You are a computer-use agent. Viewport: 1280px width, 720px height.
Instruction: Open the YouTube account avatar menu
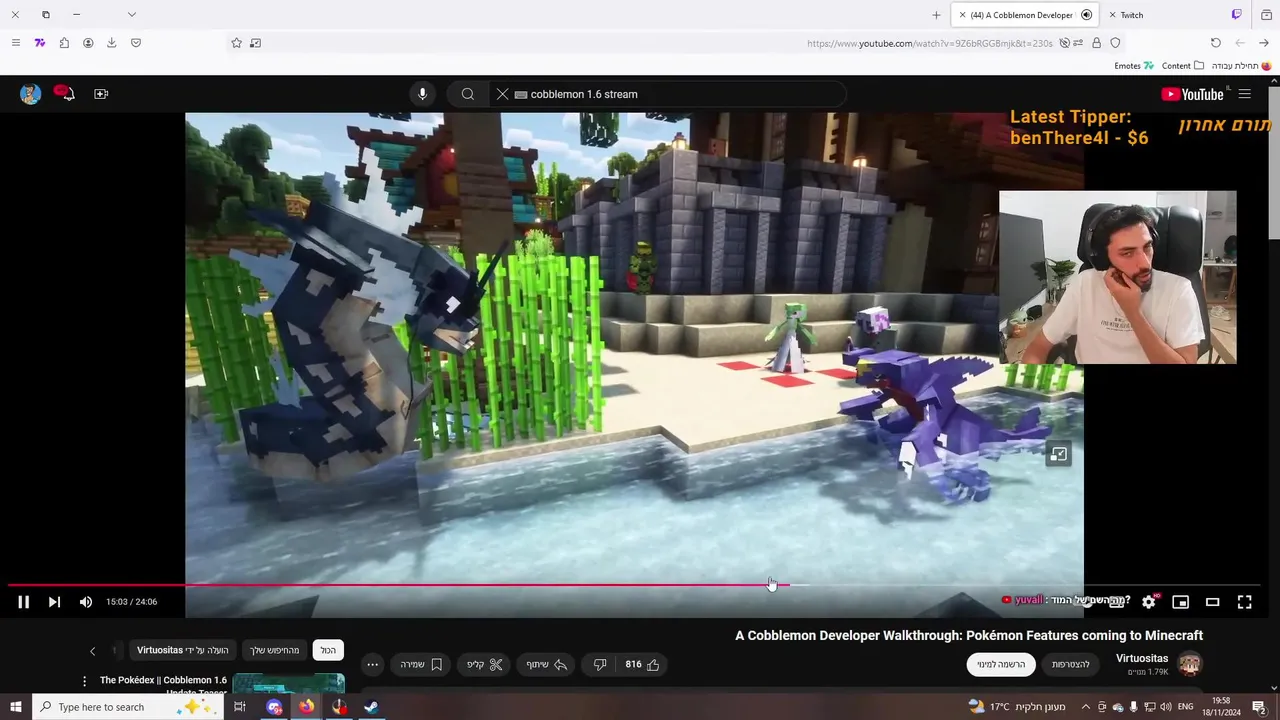point(30,94)
